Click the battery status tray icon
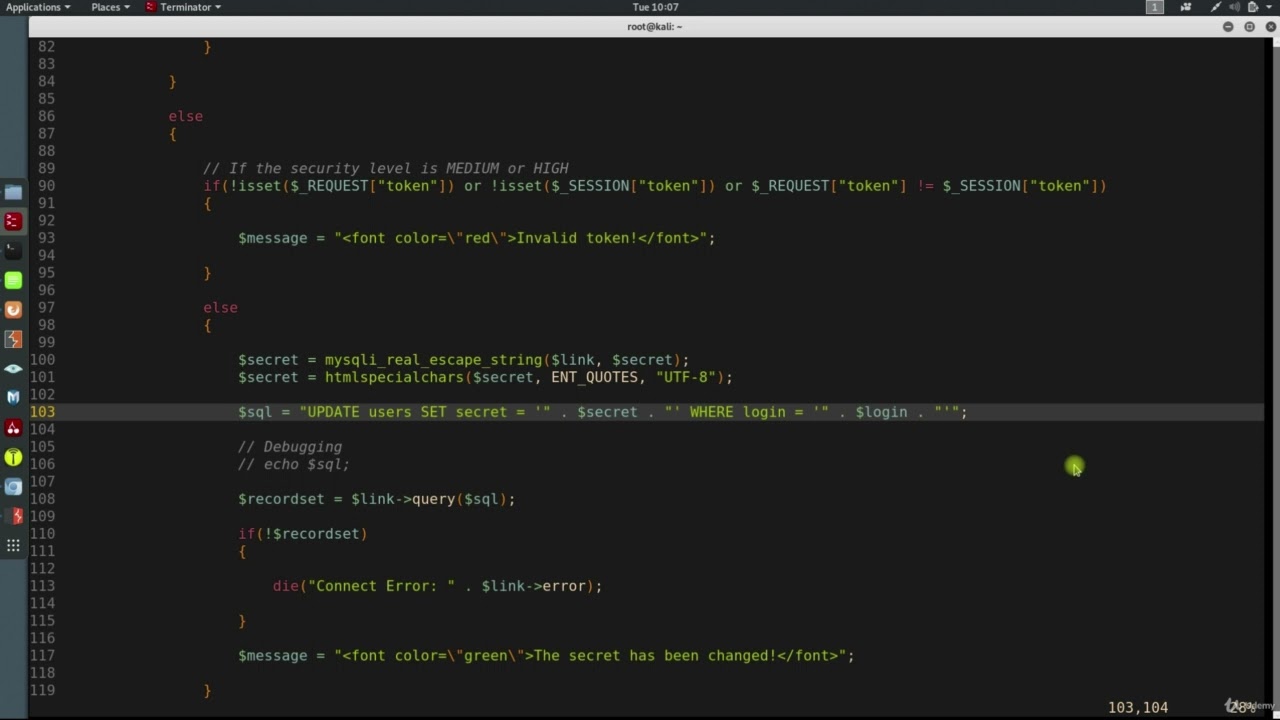1280x720 pixels. [x=1252, y=7]
